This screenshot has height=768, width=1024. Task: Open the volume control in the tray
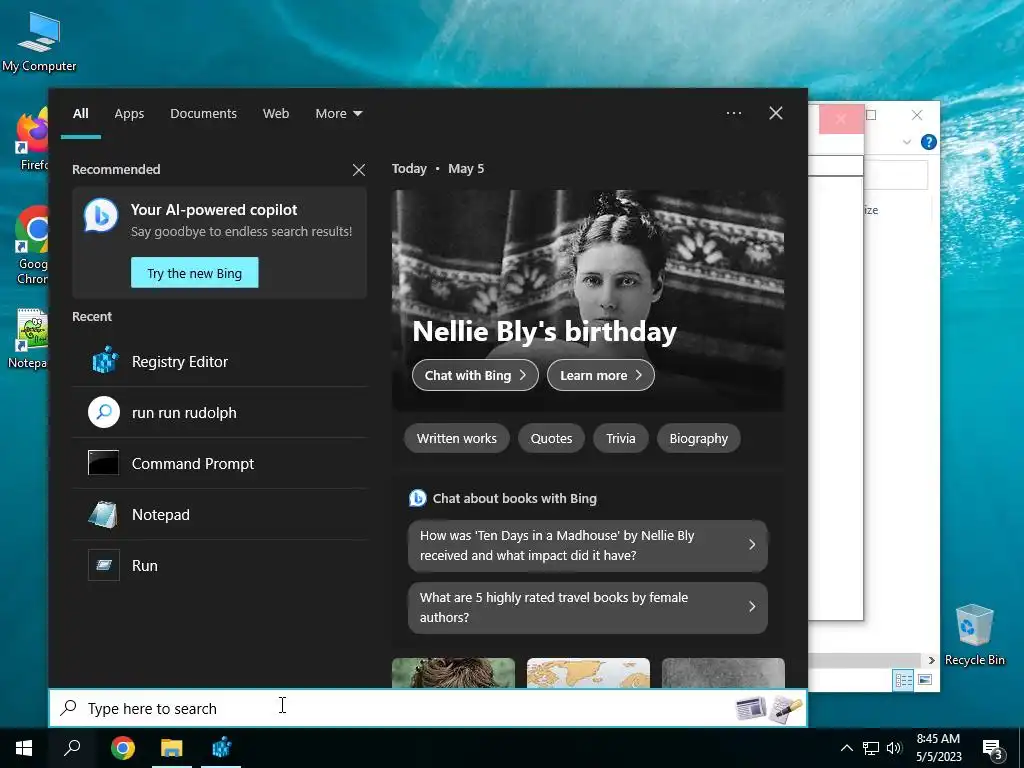click(894, 748)
